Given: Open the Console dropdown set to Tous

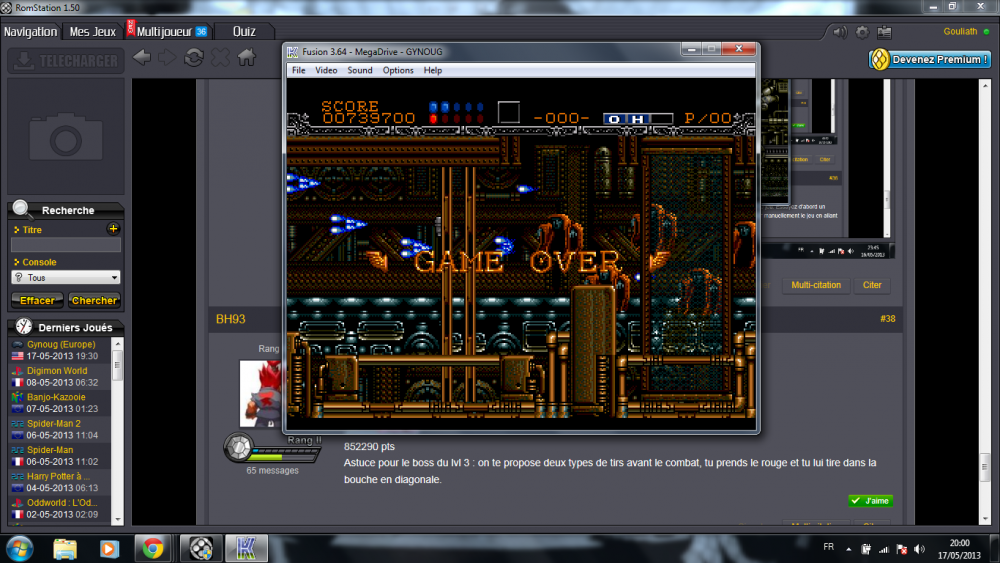Looking at the screenshot, I should point(66,277).
